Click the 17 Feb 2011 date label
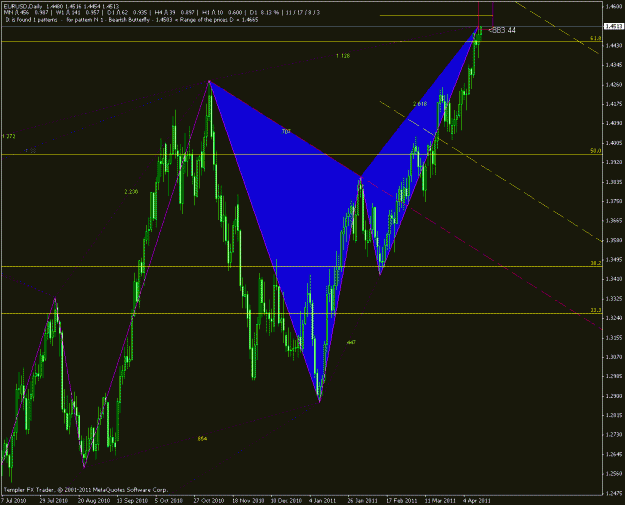The image size is (625, 505). 402,501
